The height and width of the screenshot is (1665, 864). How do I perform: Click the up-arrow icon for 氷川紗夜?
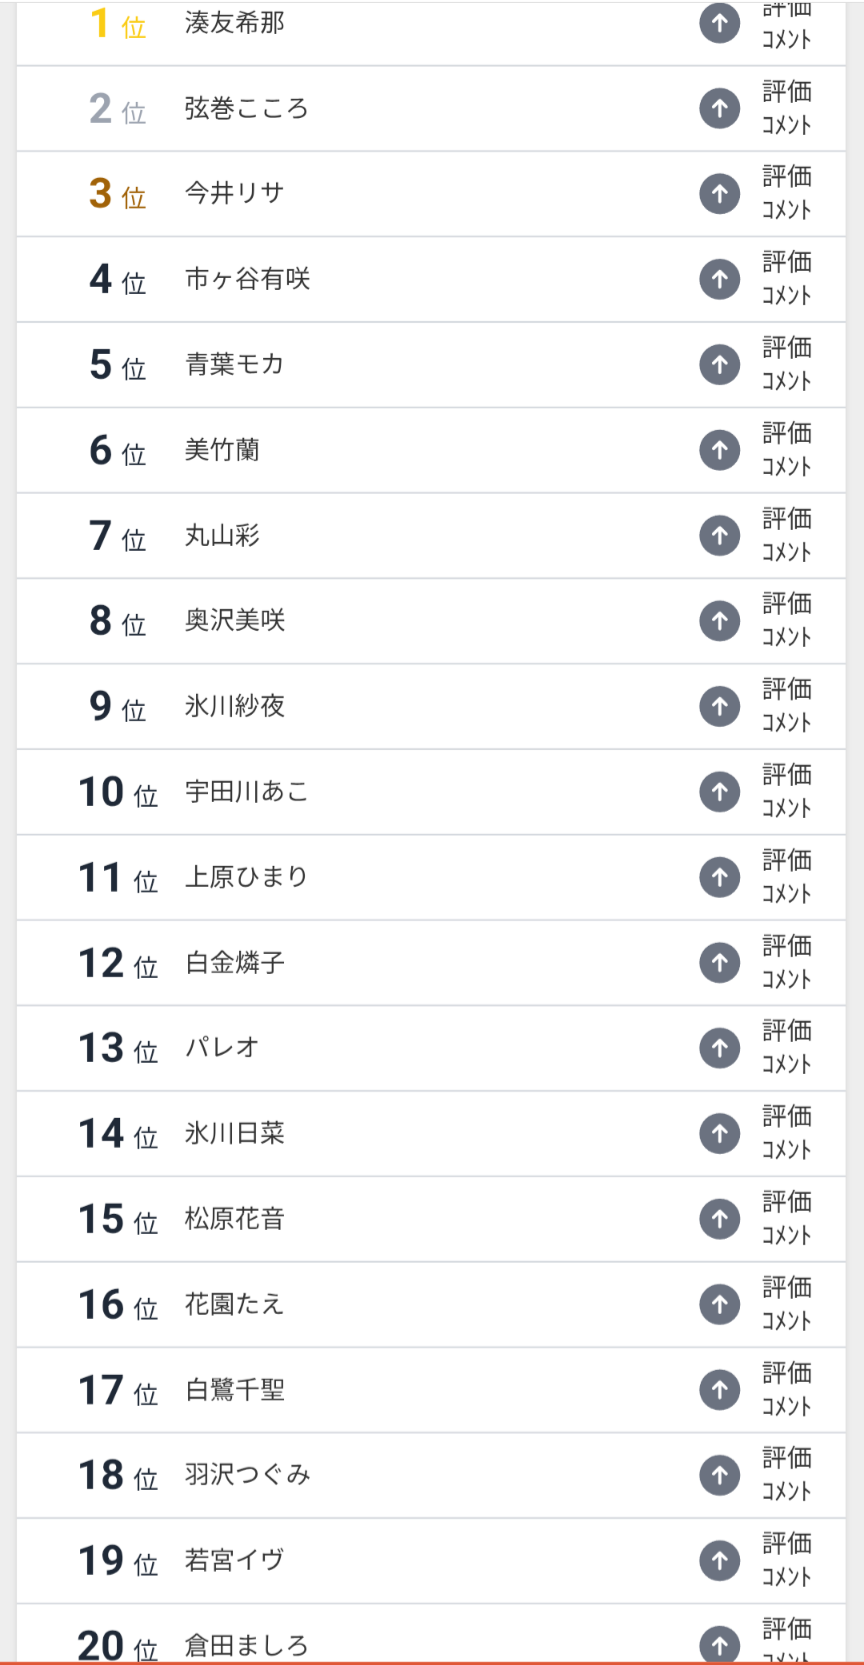click(719, 706)
